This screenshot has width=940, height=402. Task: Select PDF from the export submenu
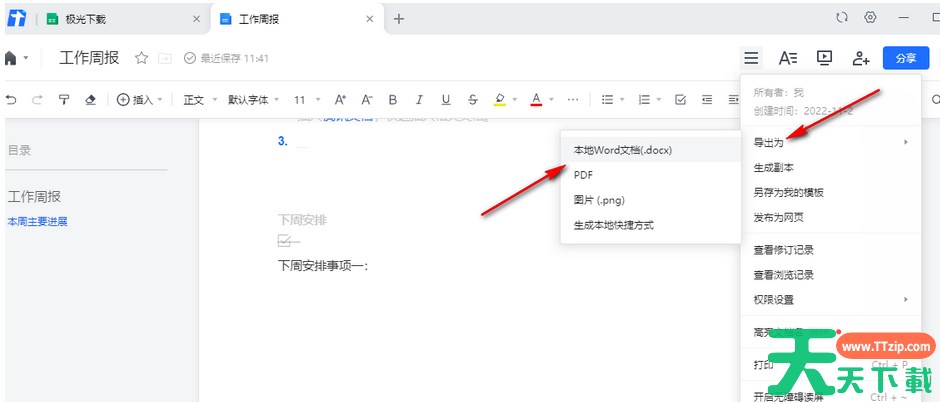584,175
